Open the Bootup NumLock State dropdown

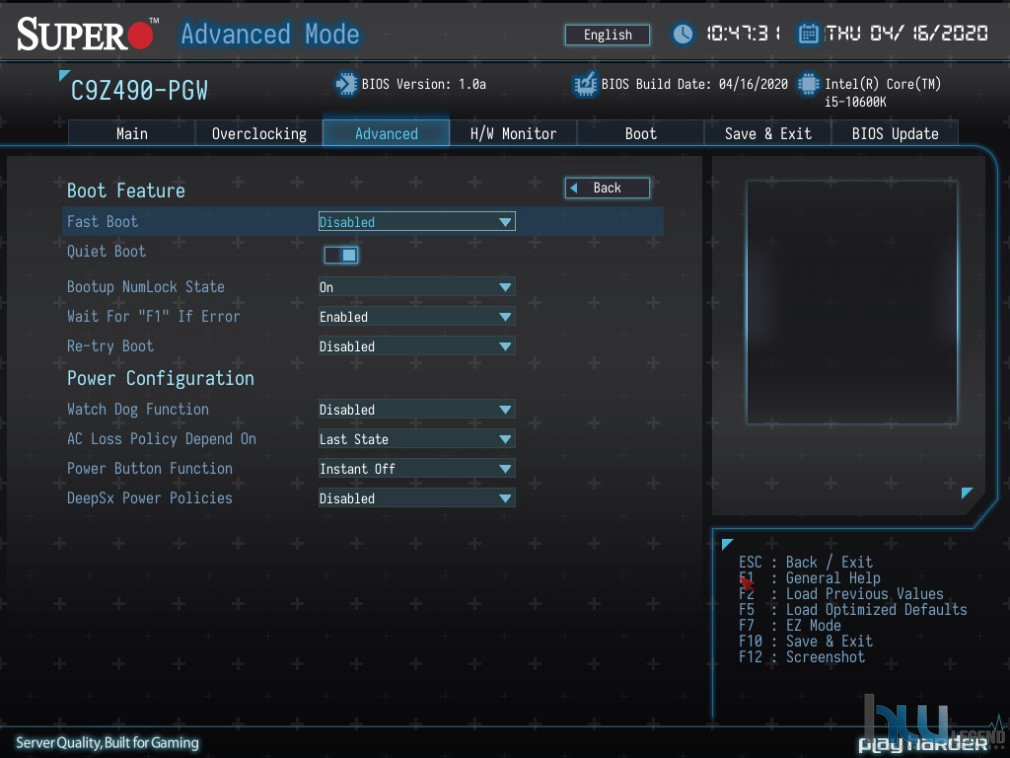point(417,287)
